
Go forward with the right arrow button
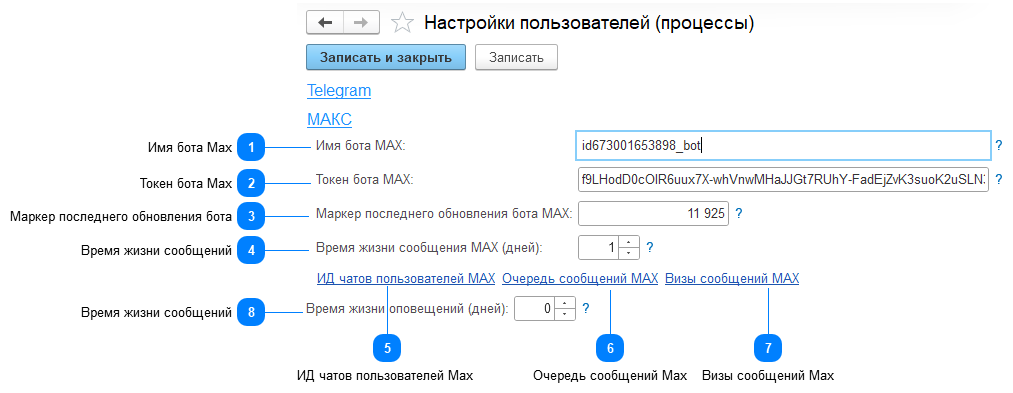point(362,23)
